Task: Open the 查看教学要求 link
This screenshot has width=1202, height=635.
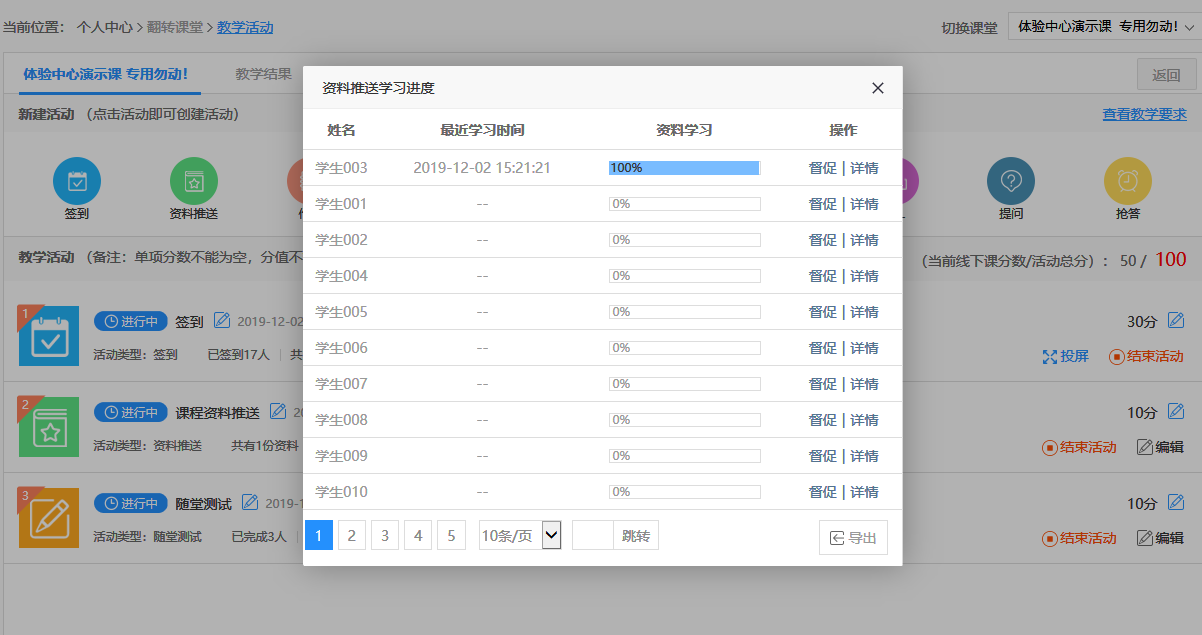Action: pos(1144,114)
